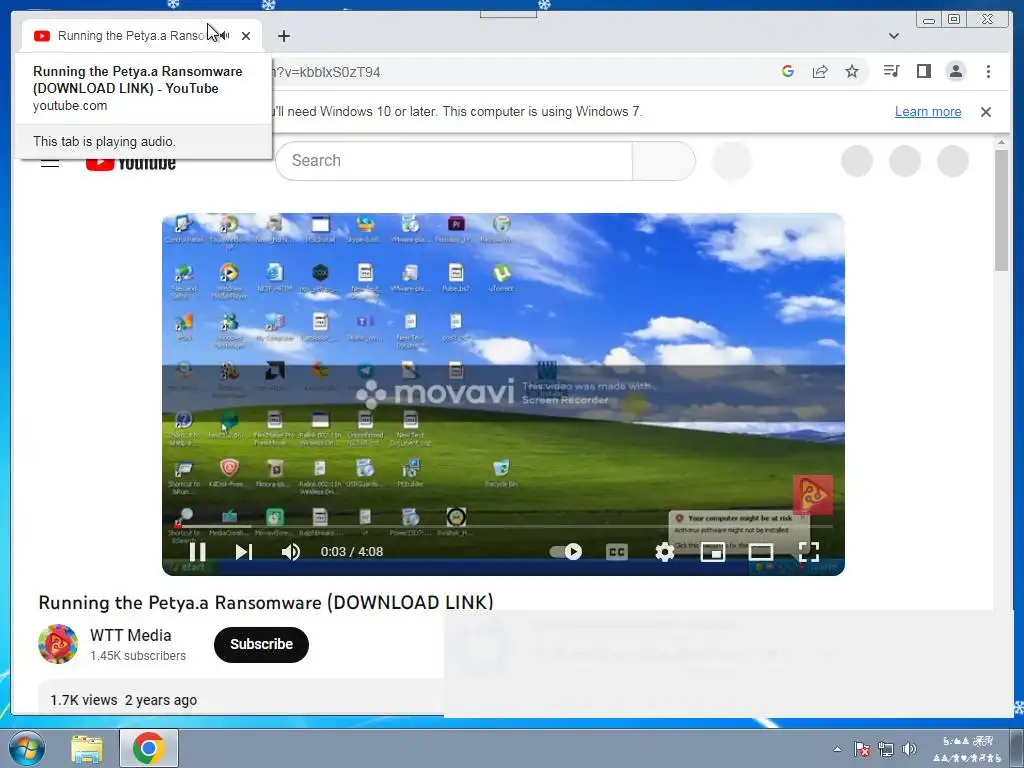Screen dimensions: 1024x768
Task: Toggle Chrome side panel
Action: pyautogui.click(x=923, y=71)
